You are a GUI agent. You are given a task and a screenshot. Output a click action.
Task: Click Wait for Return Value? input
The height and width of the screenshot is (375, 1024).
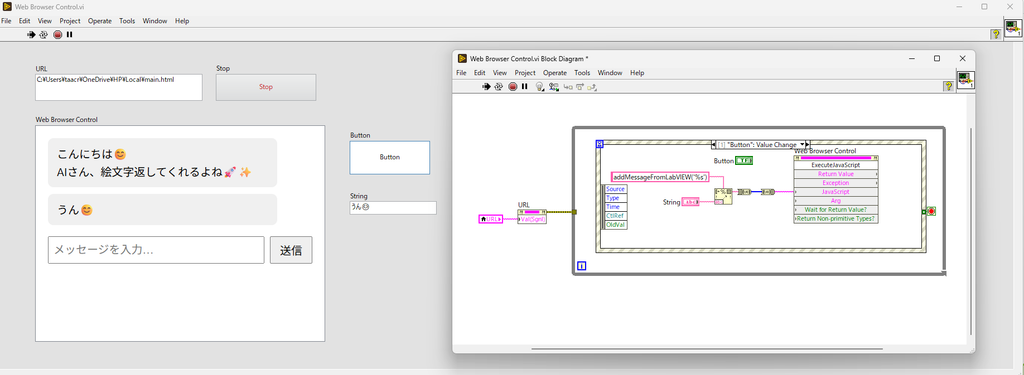coord(836,210)
